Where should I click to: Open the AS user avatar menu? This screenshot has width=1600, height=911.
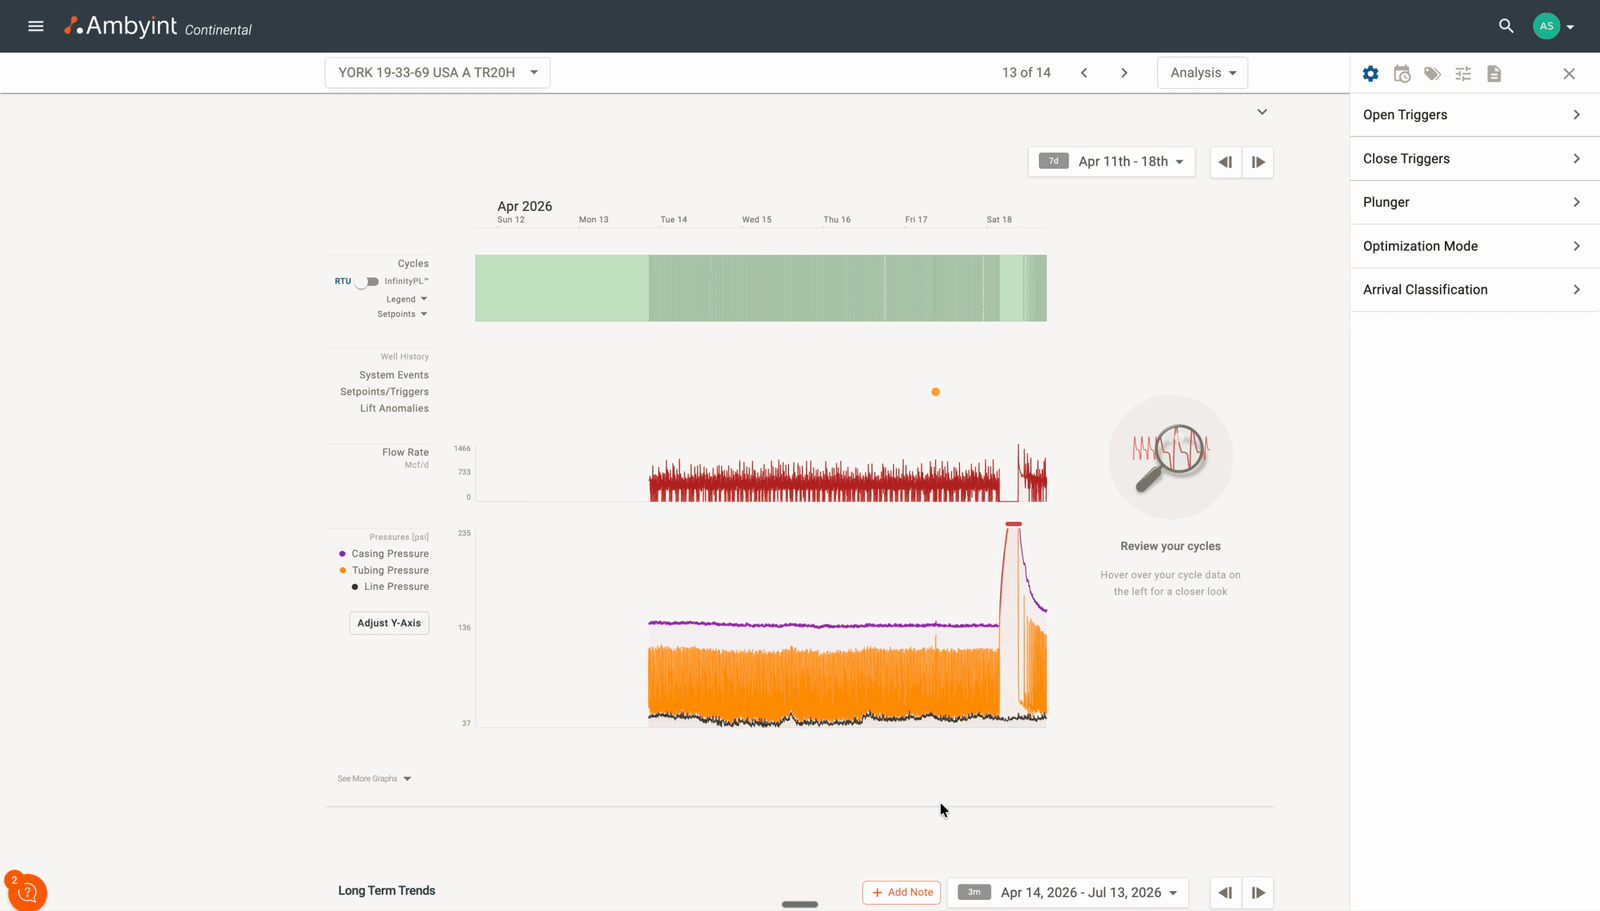click(1546, 26)
